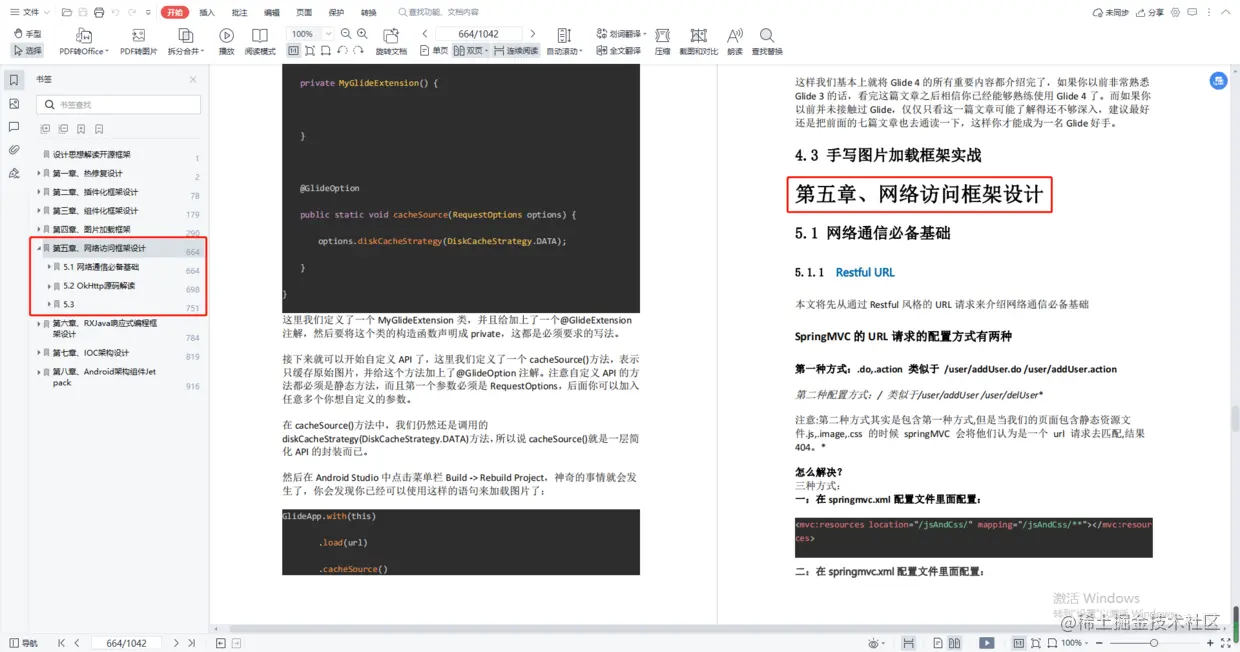Image resolution: width=1240 pixels, height=652 pixels.
Task: Open the 文件 menu dropdown
Action: pyautogui.click(x=29, y=12)
